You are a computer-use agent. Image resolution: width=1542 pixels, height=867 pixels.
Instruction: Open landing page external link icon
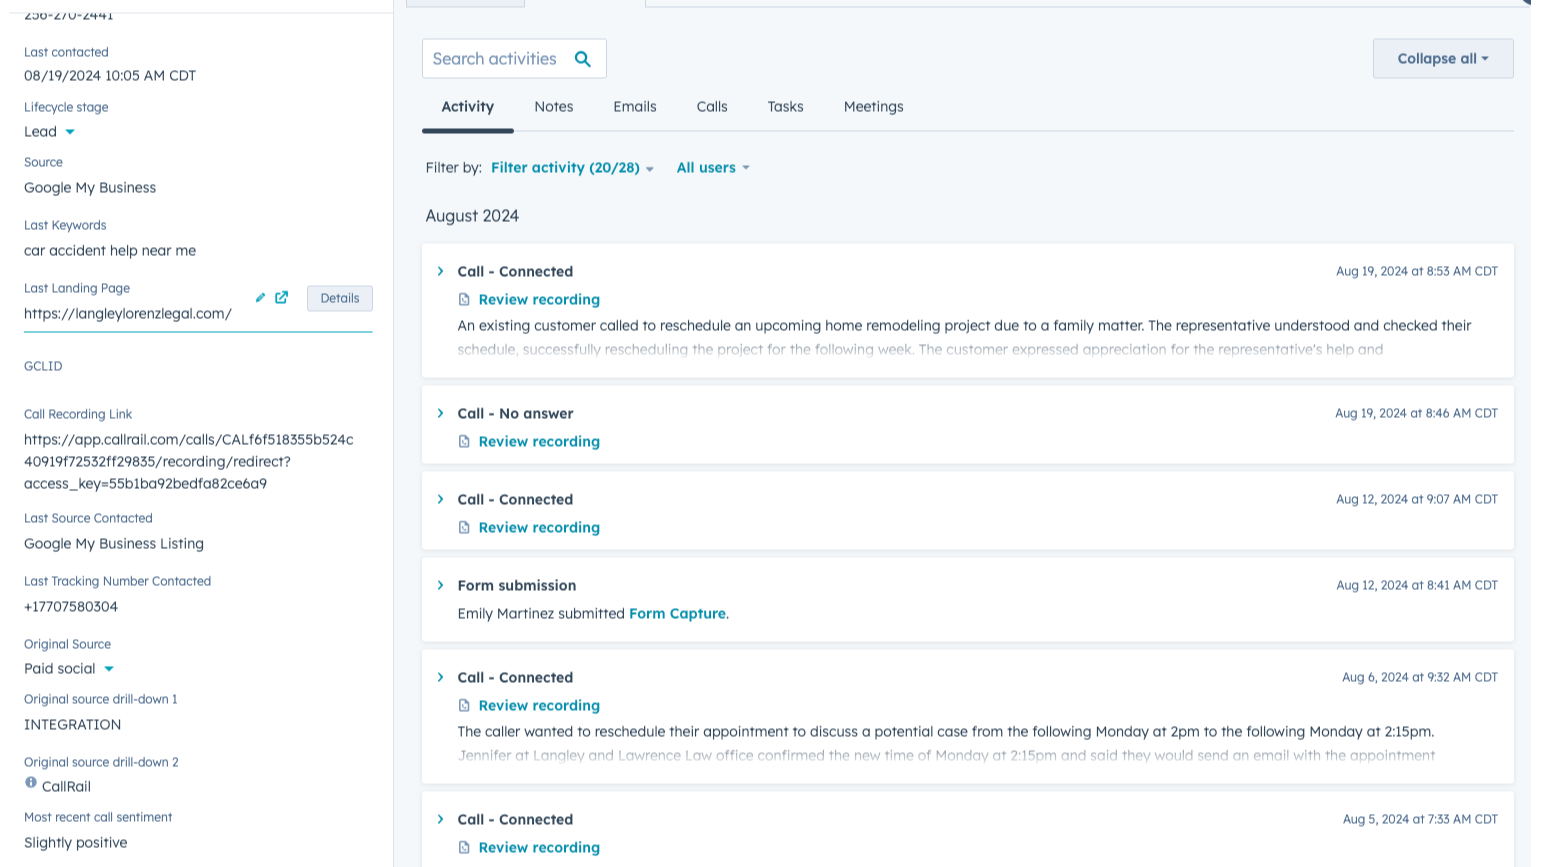pyautogui.click(x=282, y=298)
